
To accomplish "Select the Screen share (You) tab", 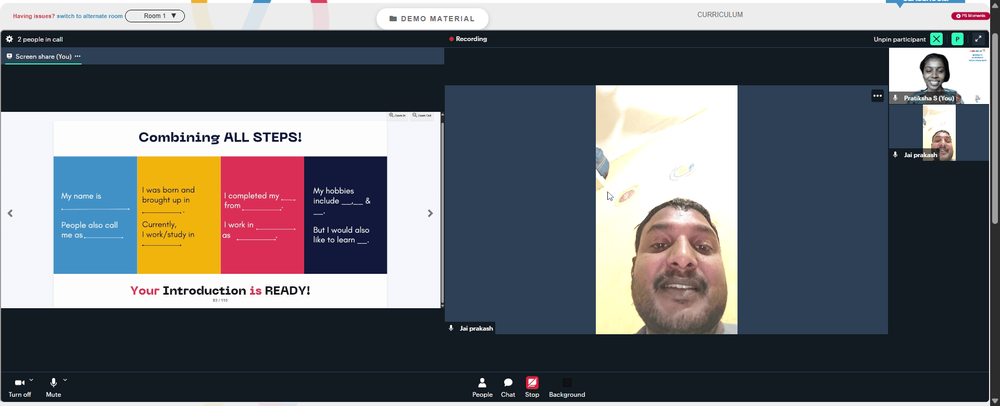I will [x=43, y=57].
